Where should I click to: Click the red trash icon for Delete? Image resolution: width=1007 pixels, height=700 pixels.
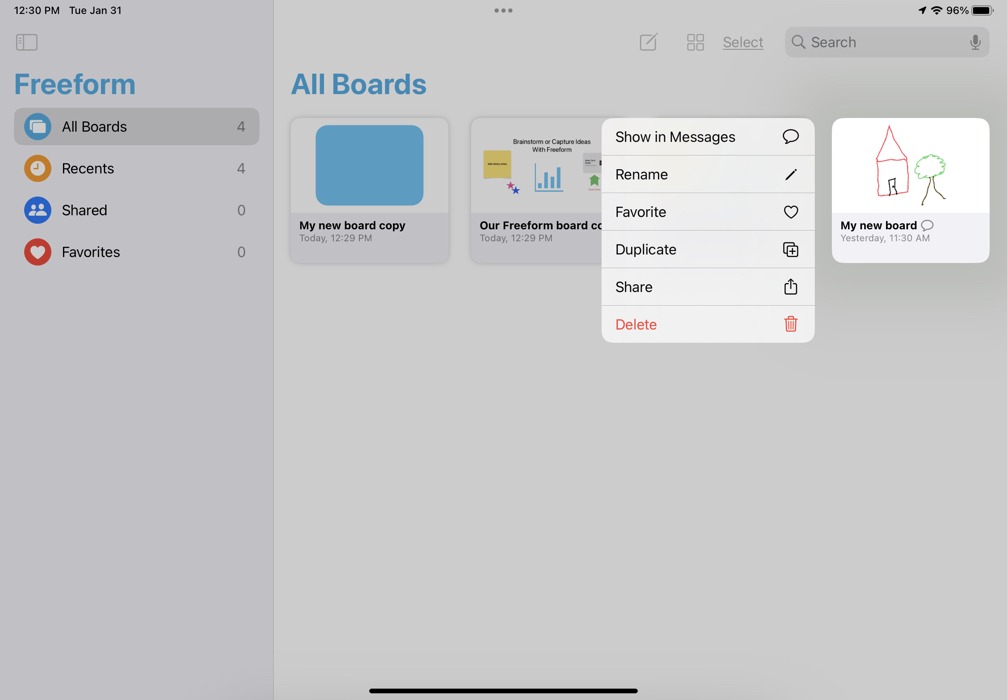point(791,324)
